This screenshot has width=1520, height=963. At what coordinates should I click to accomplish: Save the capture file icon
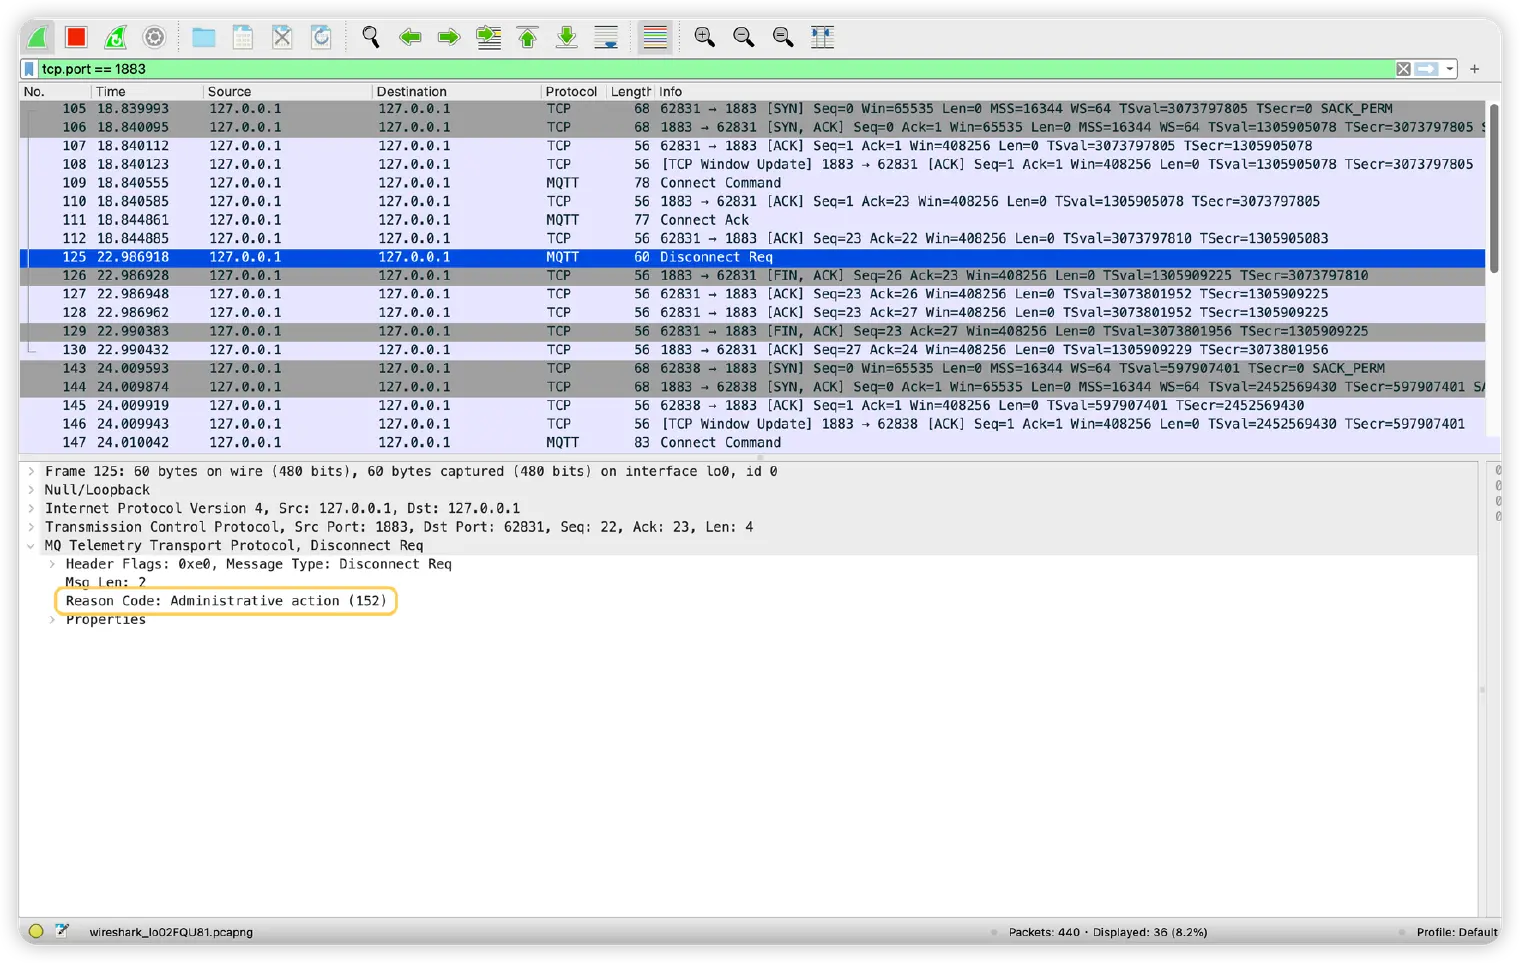tap(243, 37)
